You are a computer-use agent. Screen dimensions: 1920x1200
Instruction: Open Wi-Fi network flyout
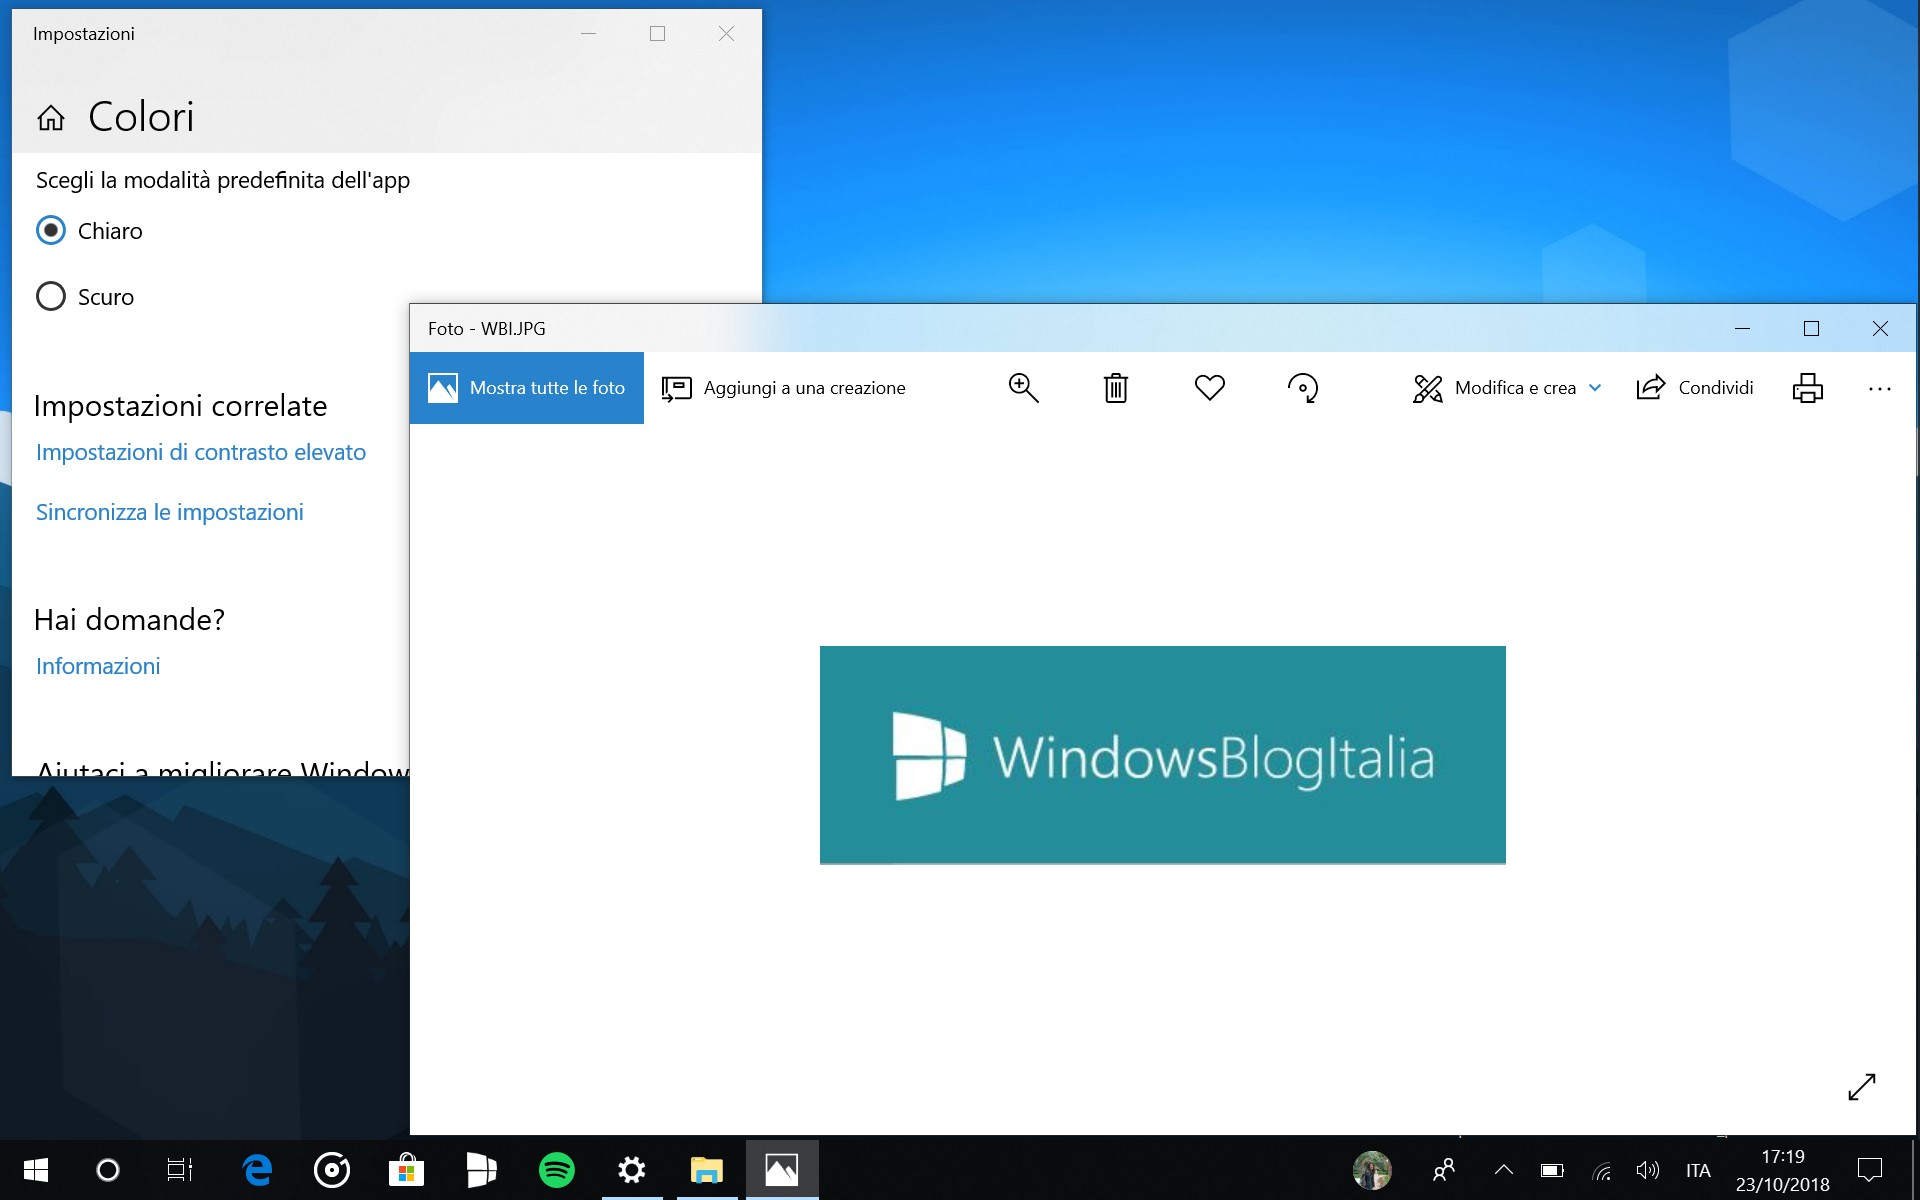pyautogui.click(x=1602, y=1171)
